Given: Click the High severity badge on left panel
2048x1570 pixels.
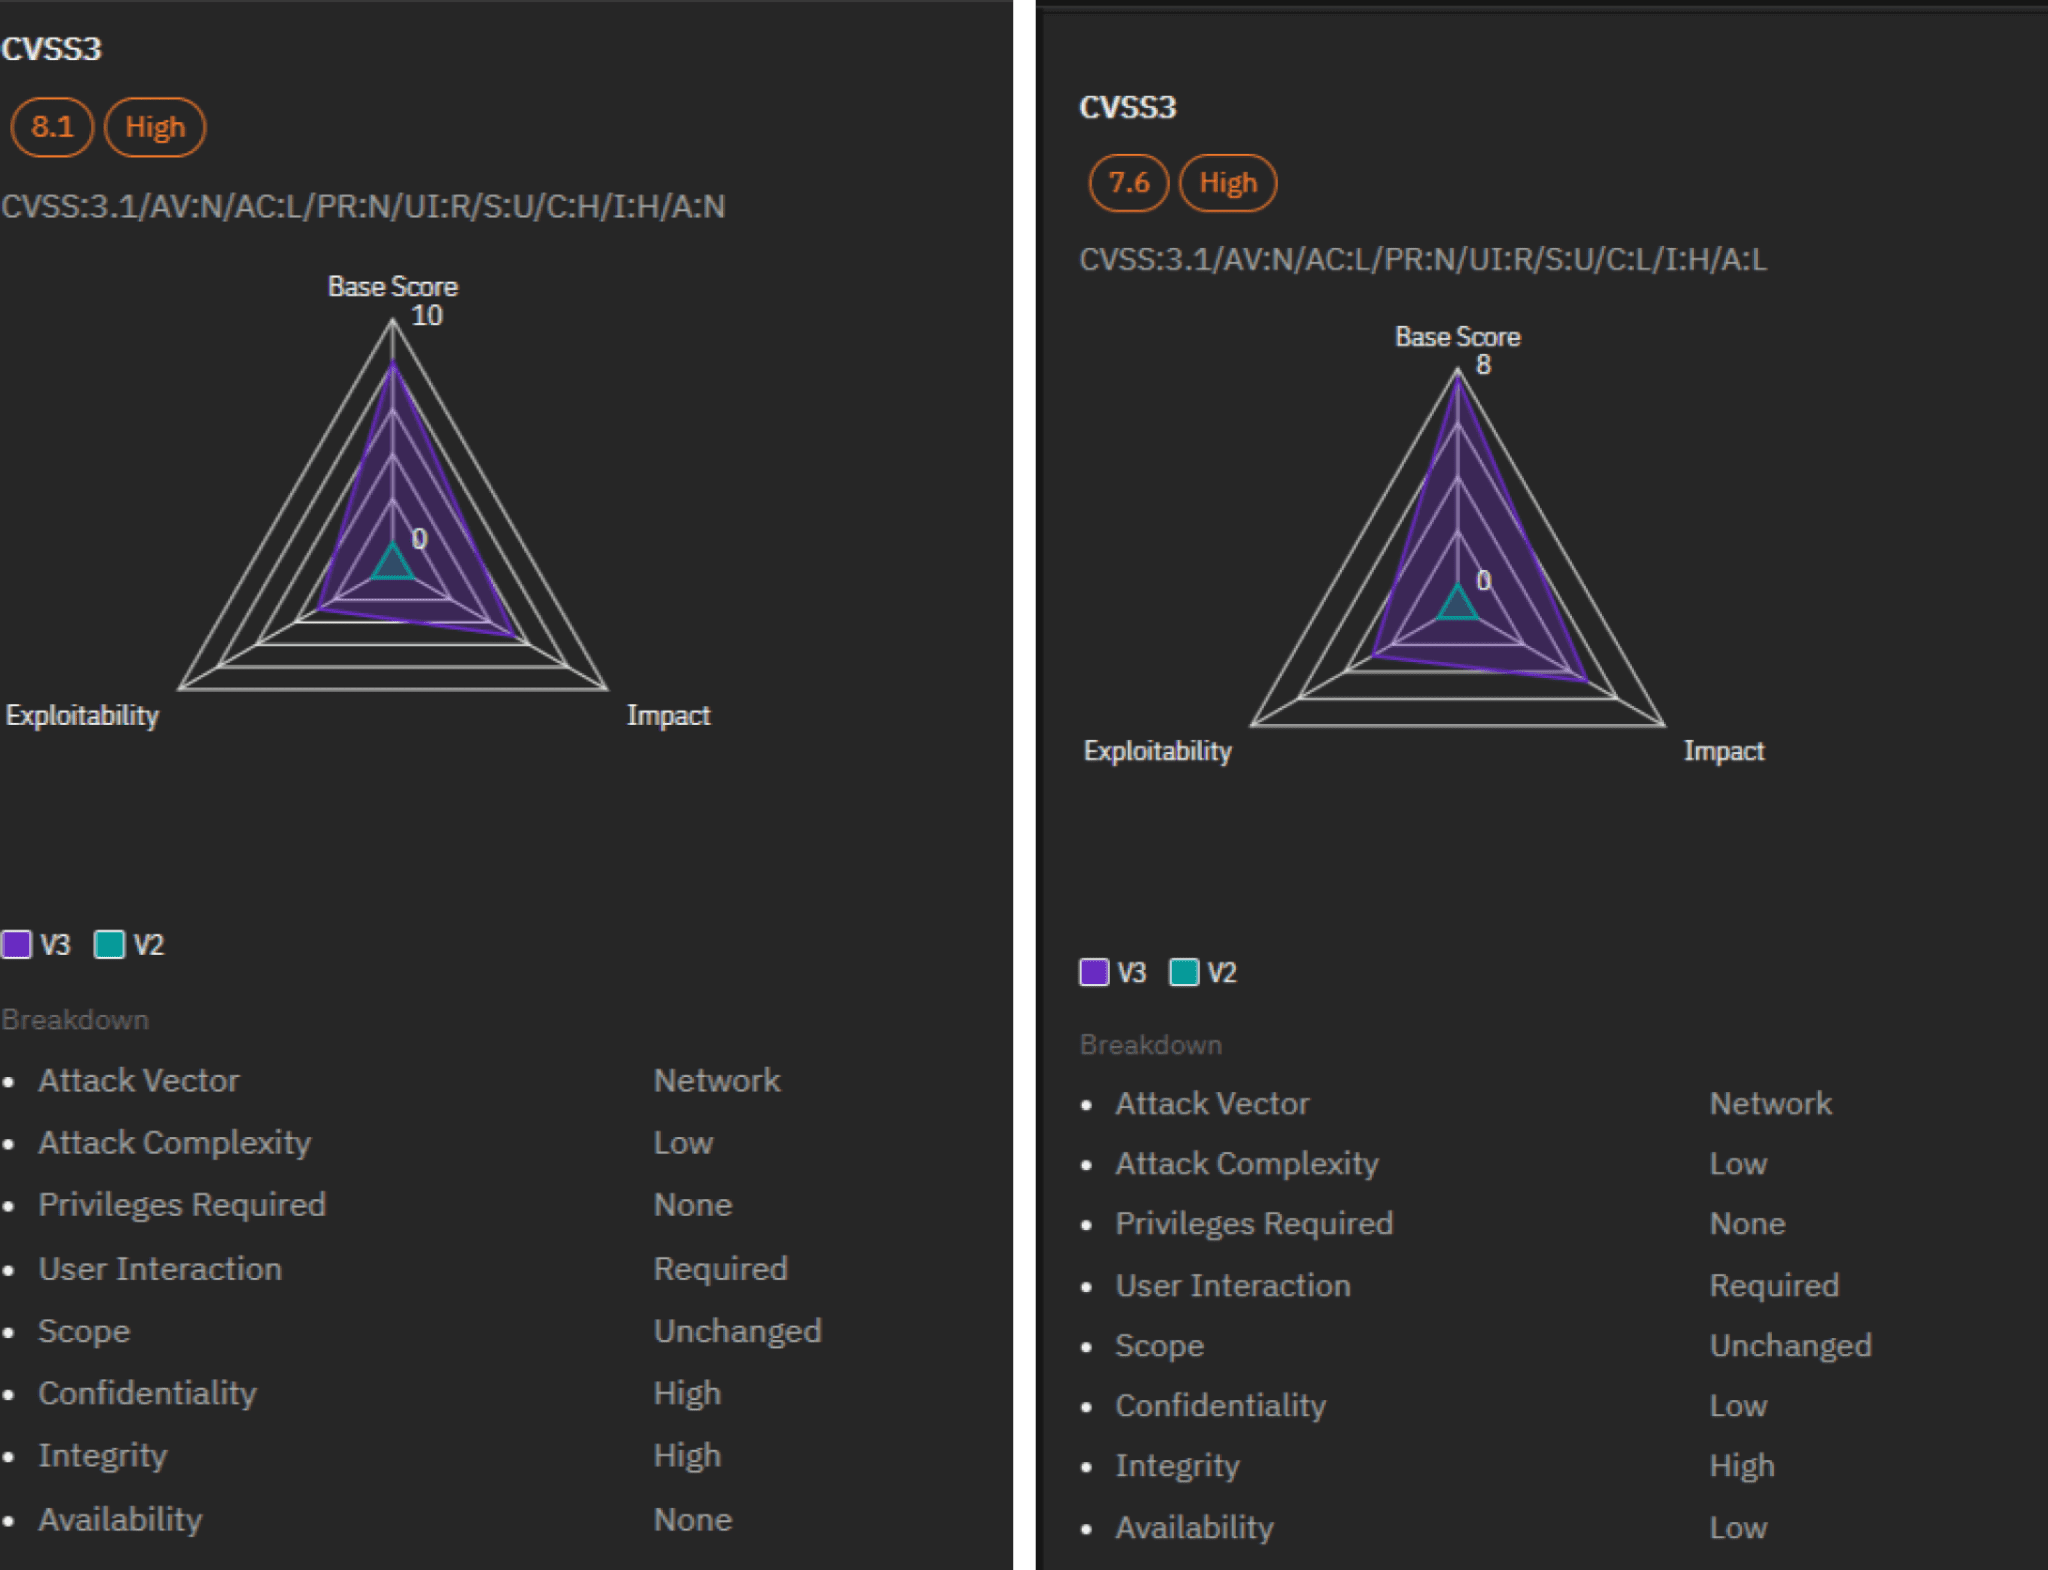Looking at the screenshot, I should 154,127.
